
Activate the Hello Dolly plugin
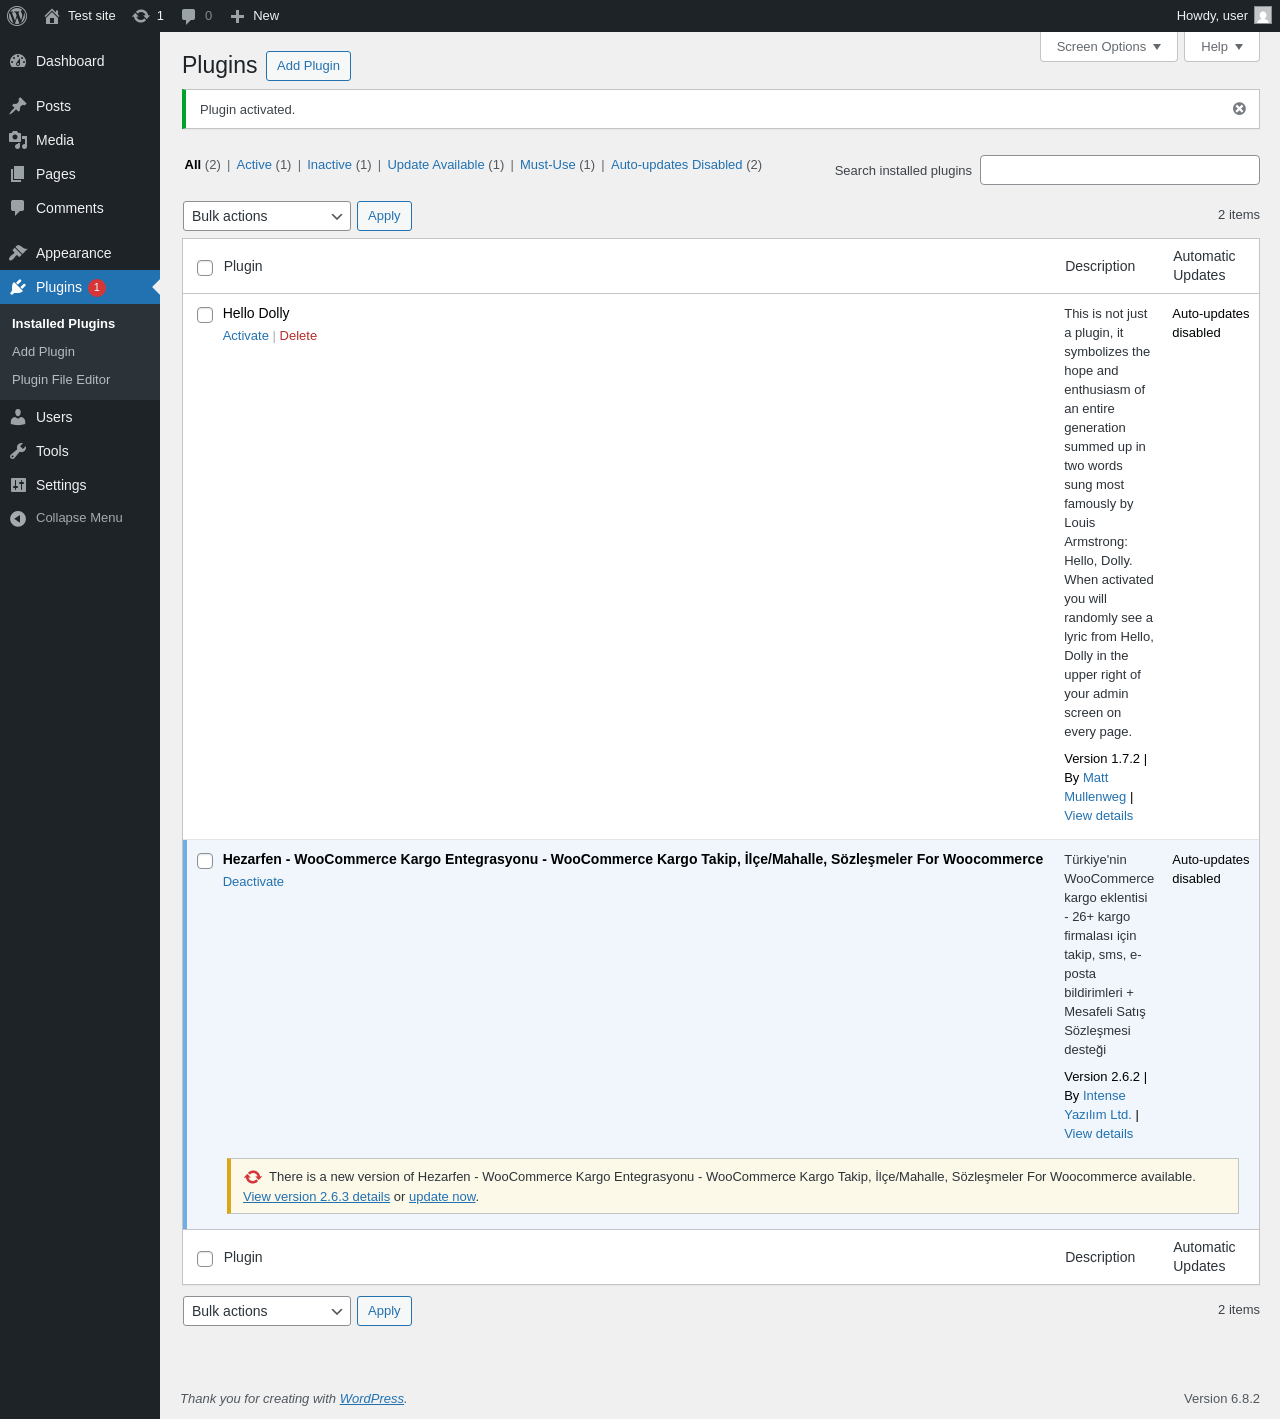click(246, 336)
